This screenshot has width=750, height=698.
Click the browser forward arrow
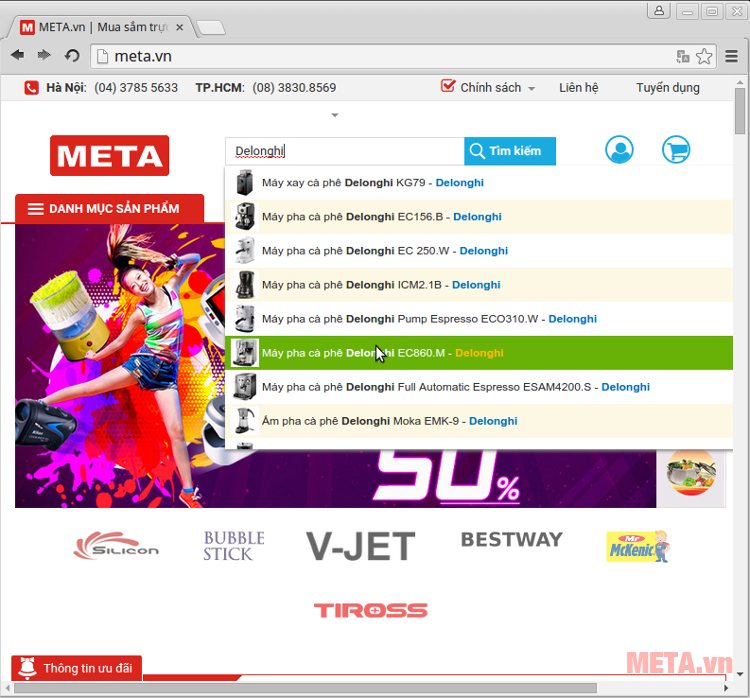[x=44, y=55]
